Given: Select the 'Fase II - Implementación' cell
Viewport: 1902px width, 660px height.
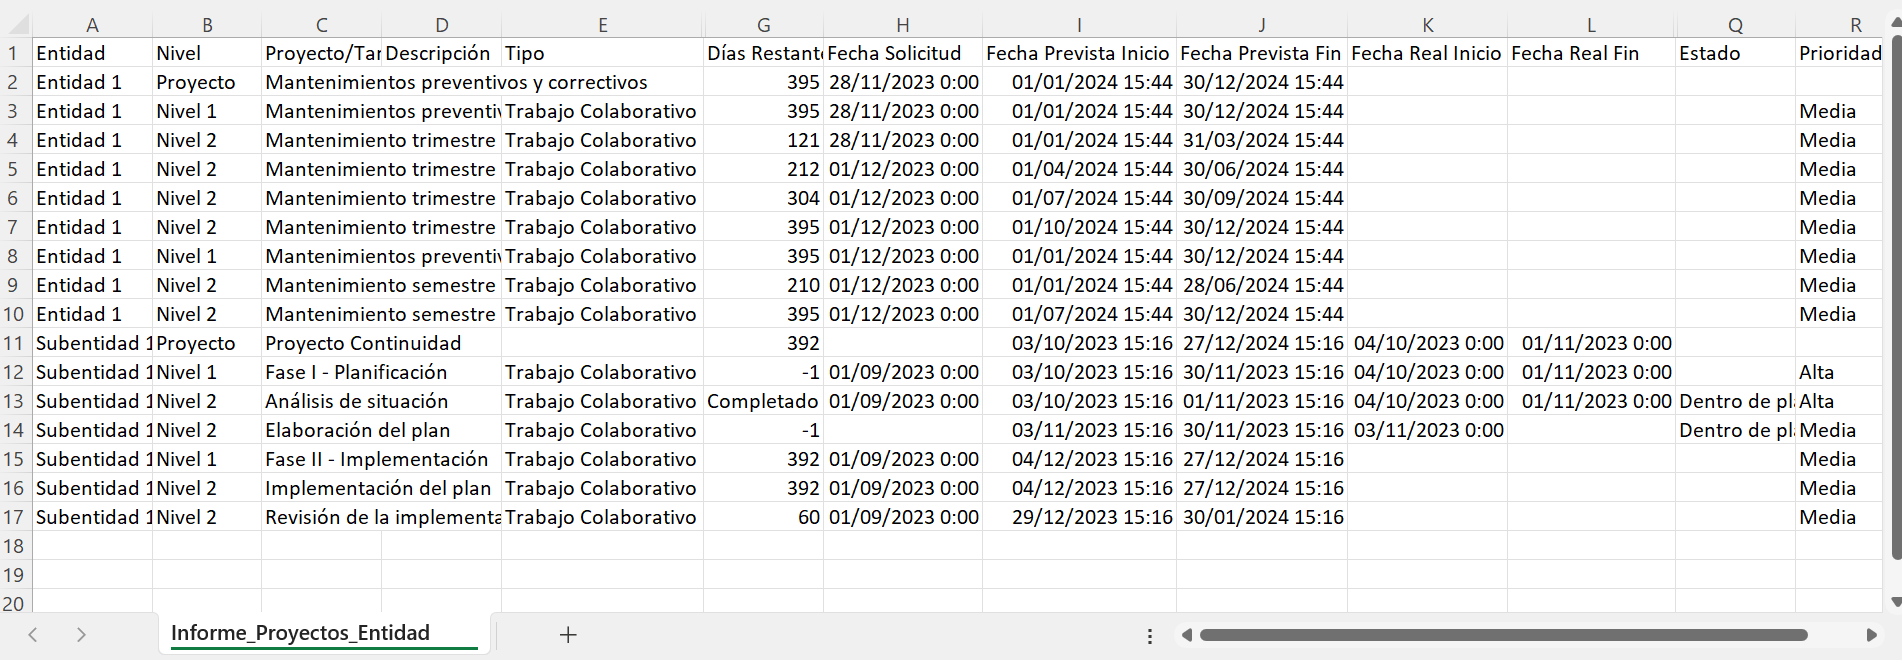Looking at the screenshot, I should [377, 459].
